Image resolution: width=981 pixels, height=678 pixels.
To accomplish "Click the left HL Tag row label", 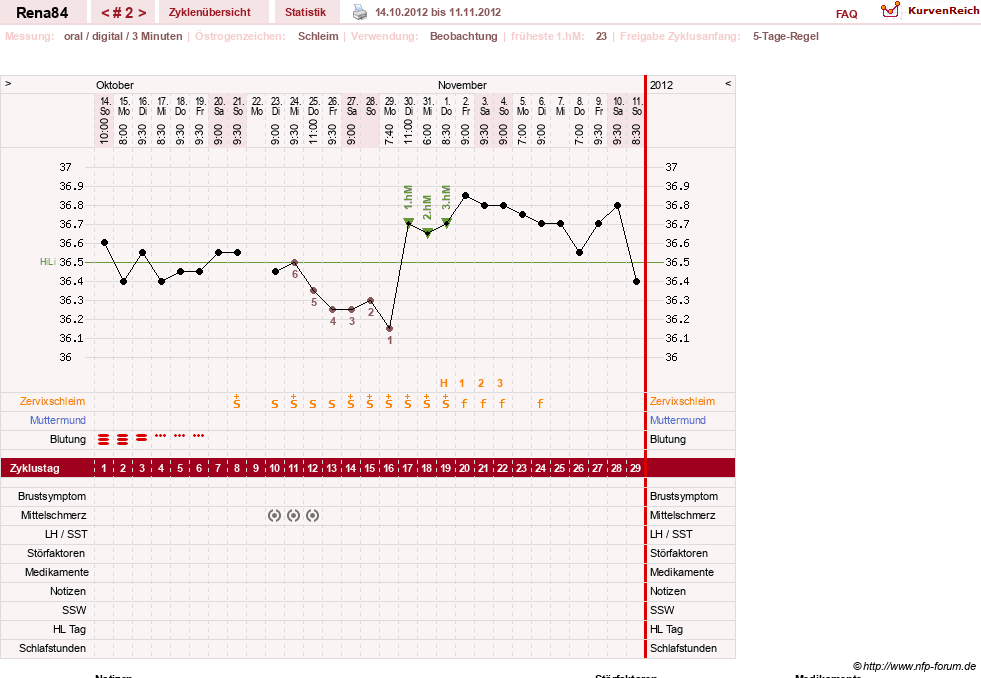I will [69, 629].
